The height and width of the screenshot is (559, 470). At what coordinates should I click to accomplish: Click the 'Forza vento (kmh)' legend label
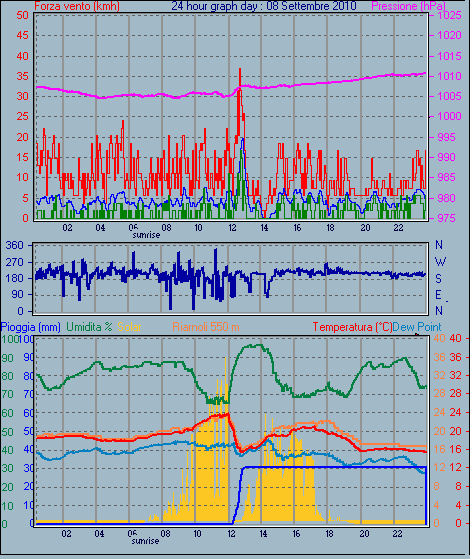tap(77, 6)
